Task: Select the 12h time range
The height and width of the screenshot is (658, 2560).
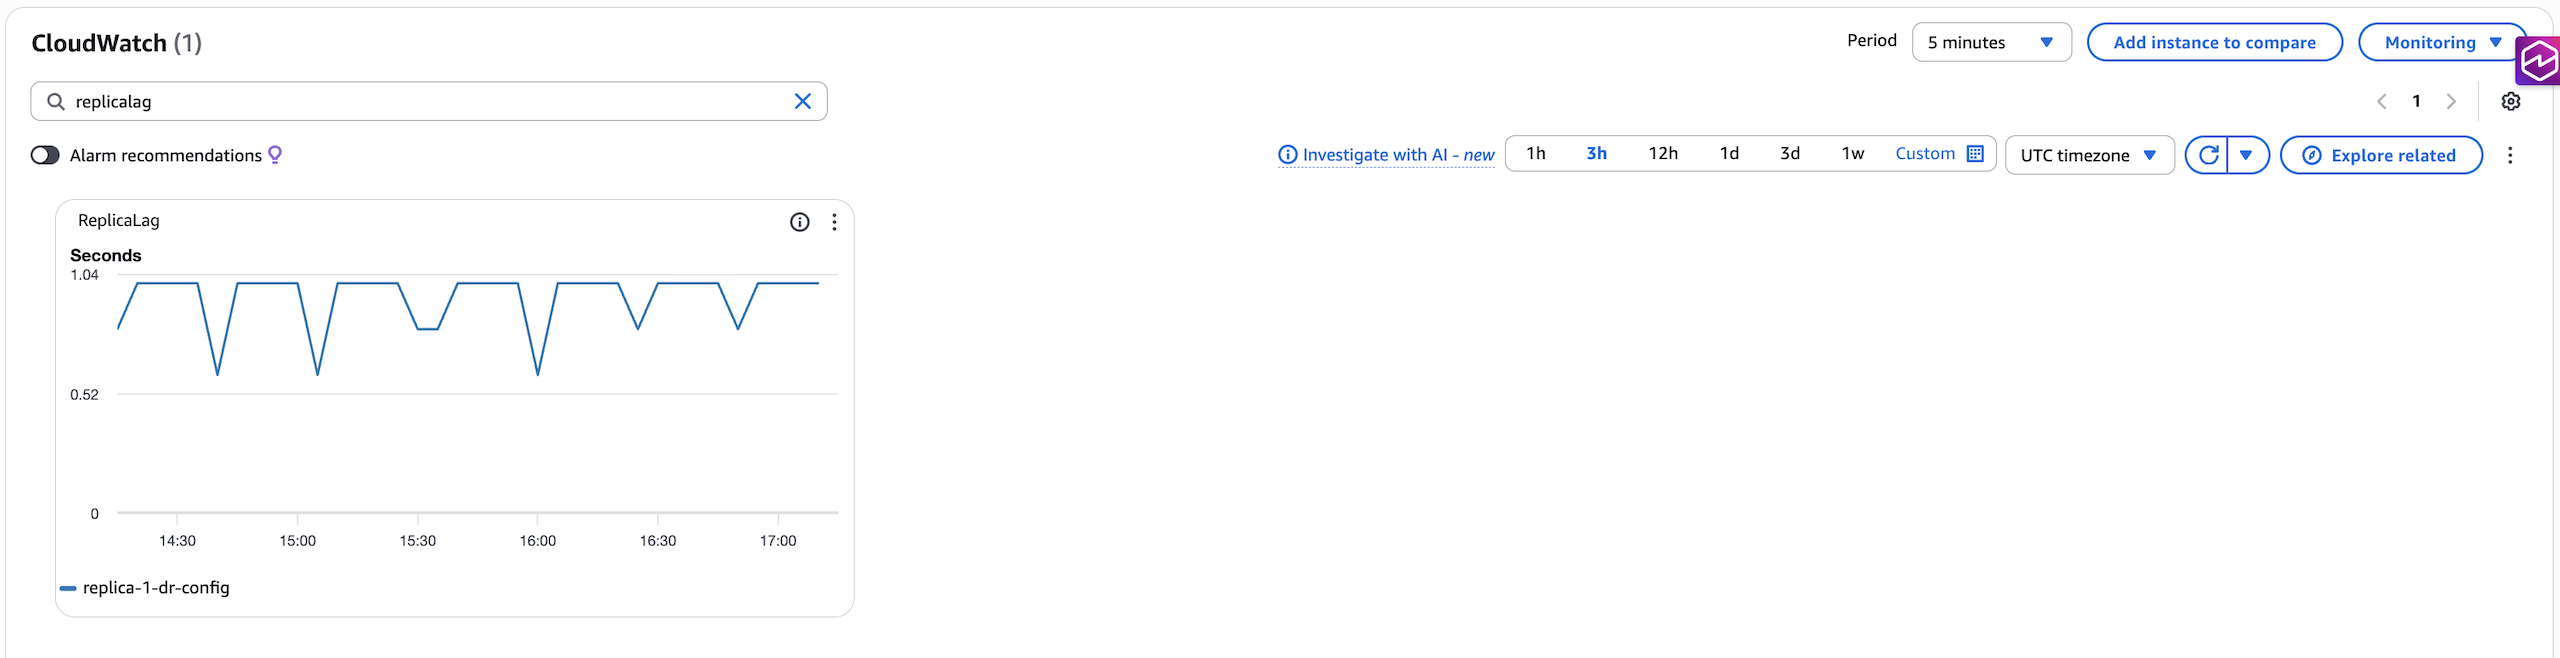Action: [1663, 153]
